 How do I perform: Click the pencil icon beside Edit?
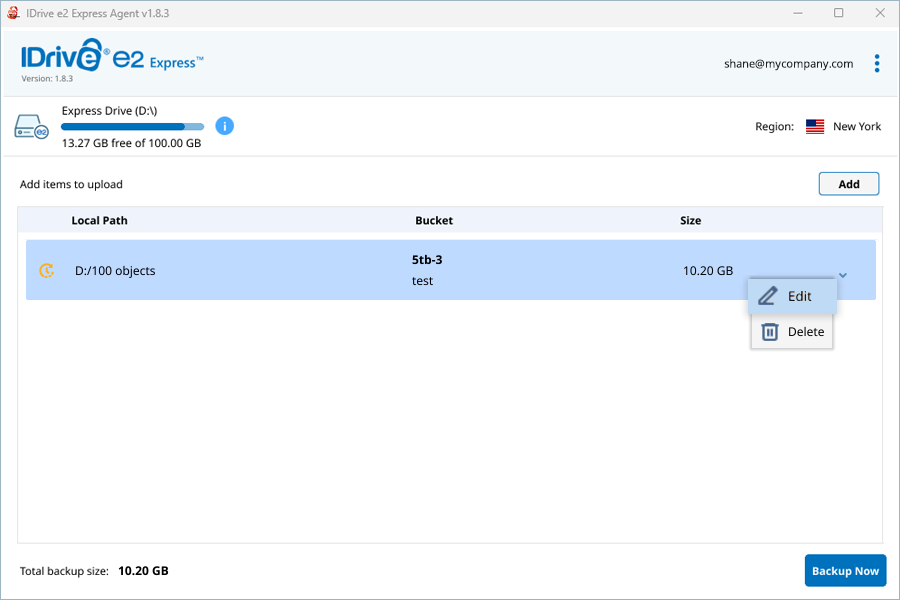coord(768,296)
